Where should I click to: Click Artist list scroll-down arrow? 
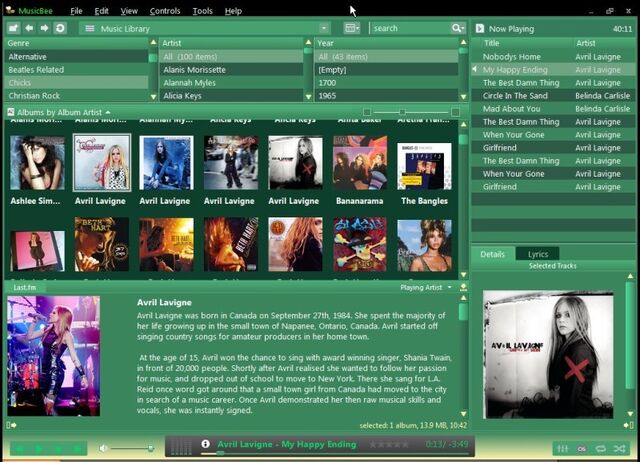coord(309,97)
